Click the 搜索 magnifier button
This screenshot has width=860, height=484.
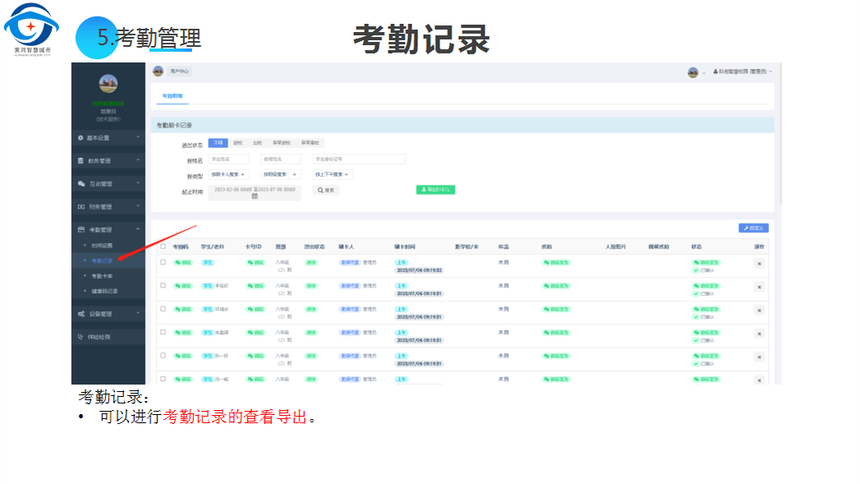click(x=326, y=190)
